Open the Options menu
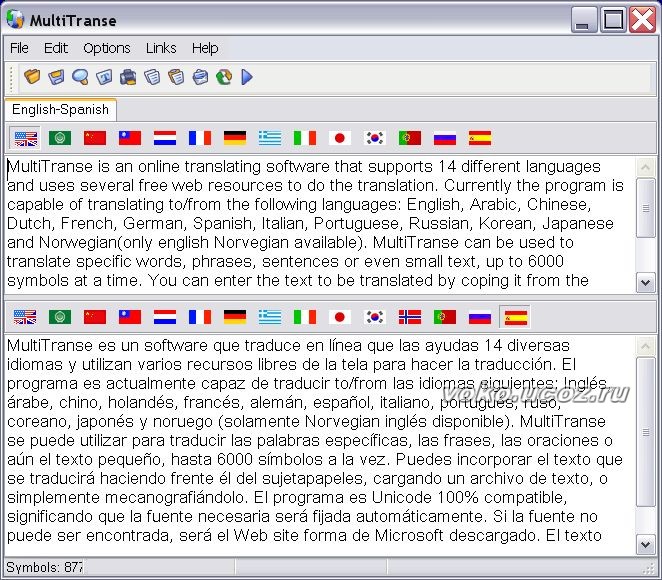Screen dimensions: 662x580 [x=107, y=48]
